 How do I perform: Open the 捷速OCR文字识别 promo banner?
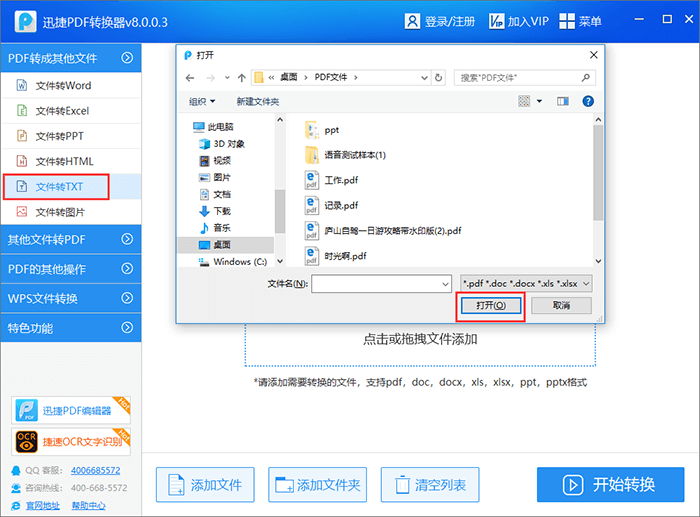(x=71, y=442)
